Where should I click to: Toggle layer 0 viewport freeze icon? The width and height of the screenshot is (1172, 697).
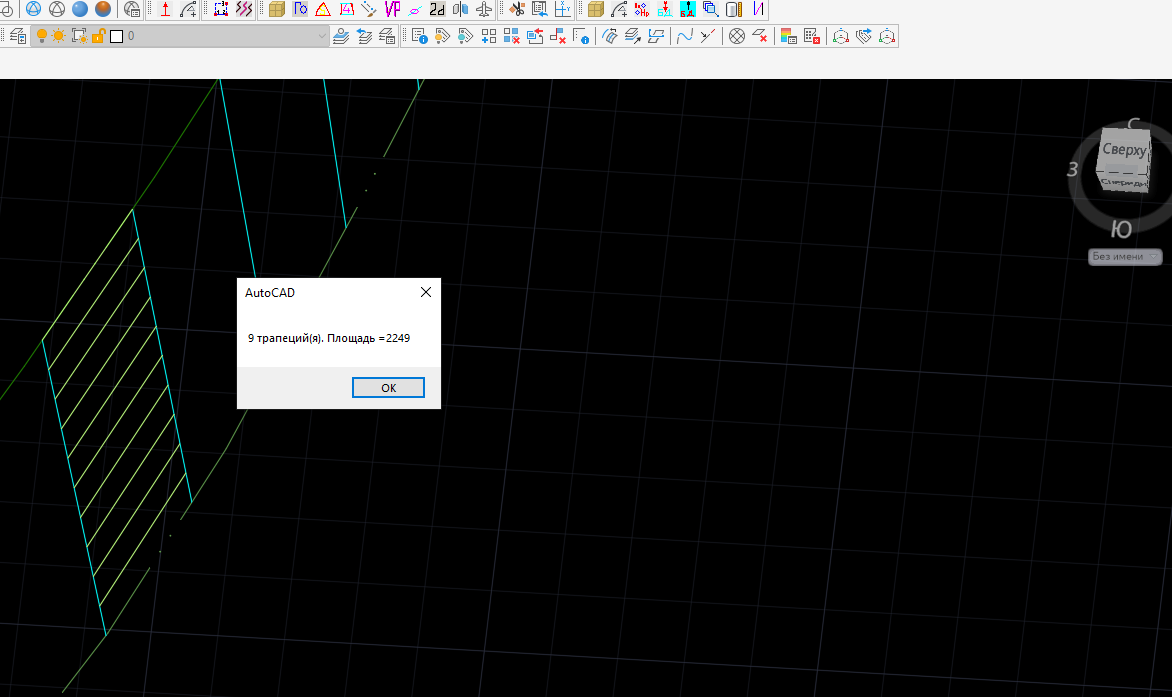pyautogui.click(x=78, y=36)
